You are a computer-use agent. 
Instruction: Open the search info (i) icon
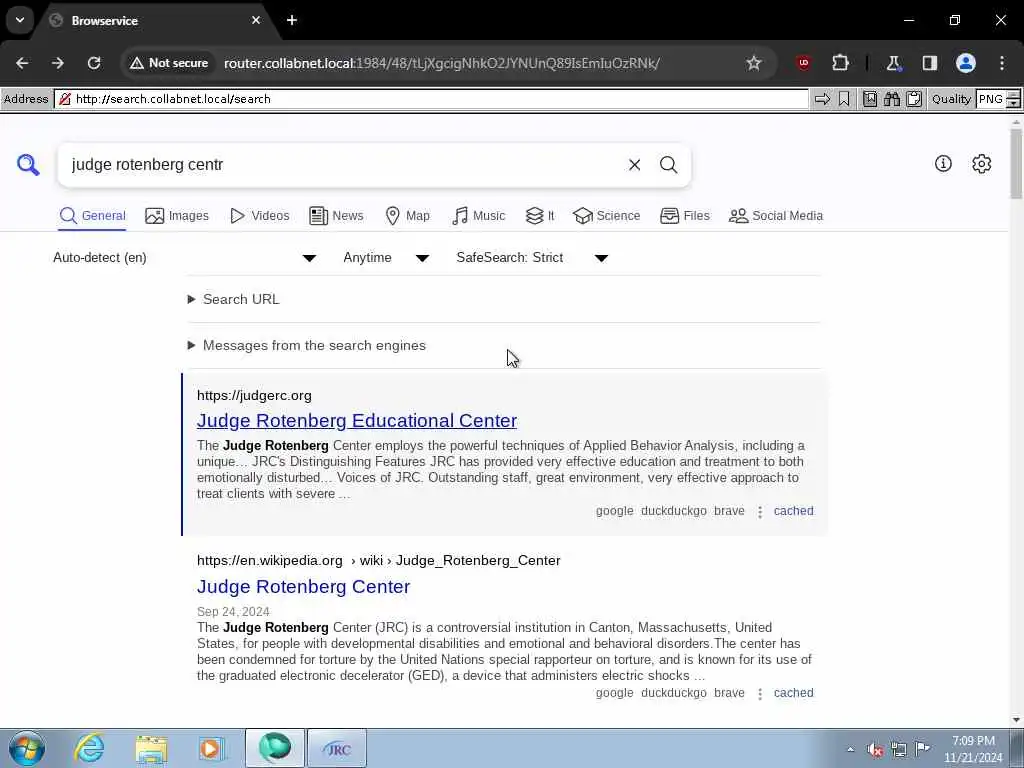(x=943, y=163)
